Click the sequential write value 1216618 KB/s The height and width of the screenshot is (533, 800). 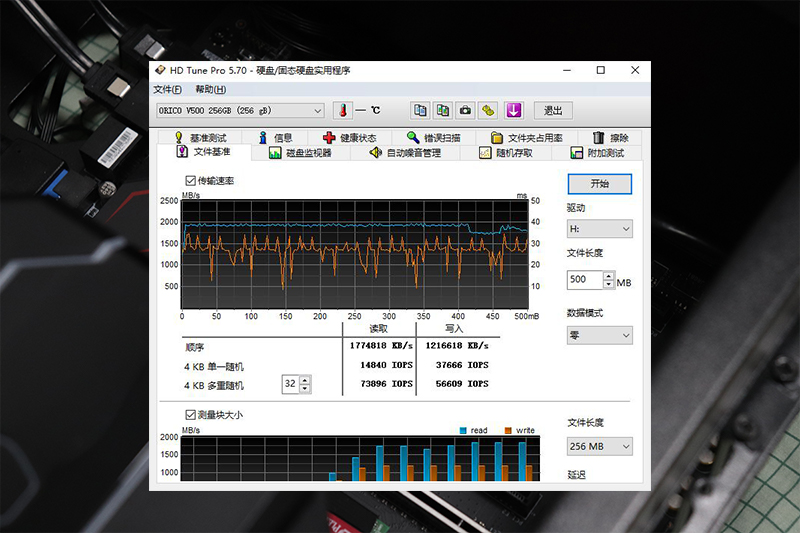coord(457,345)
